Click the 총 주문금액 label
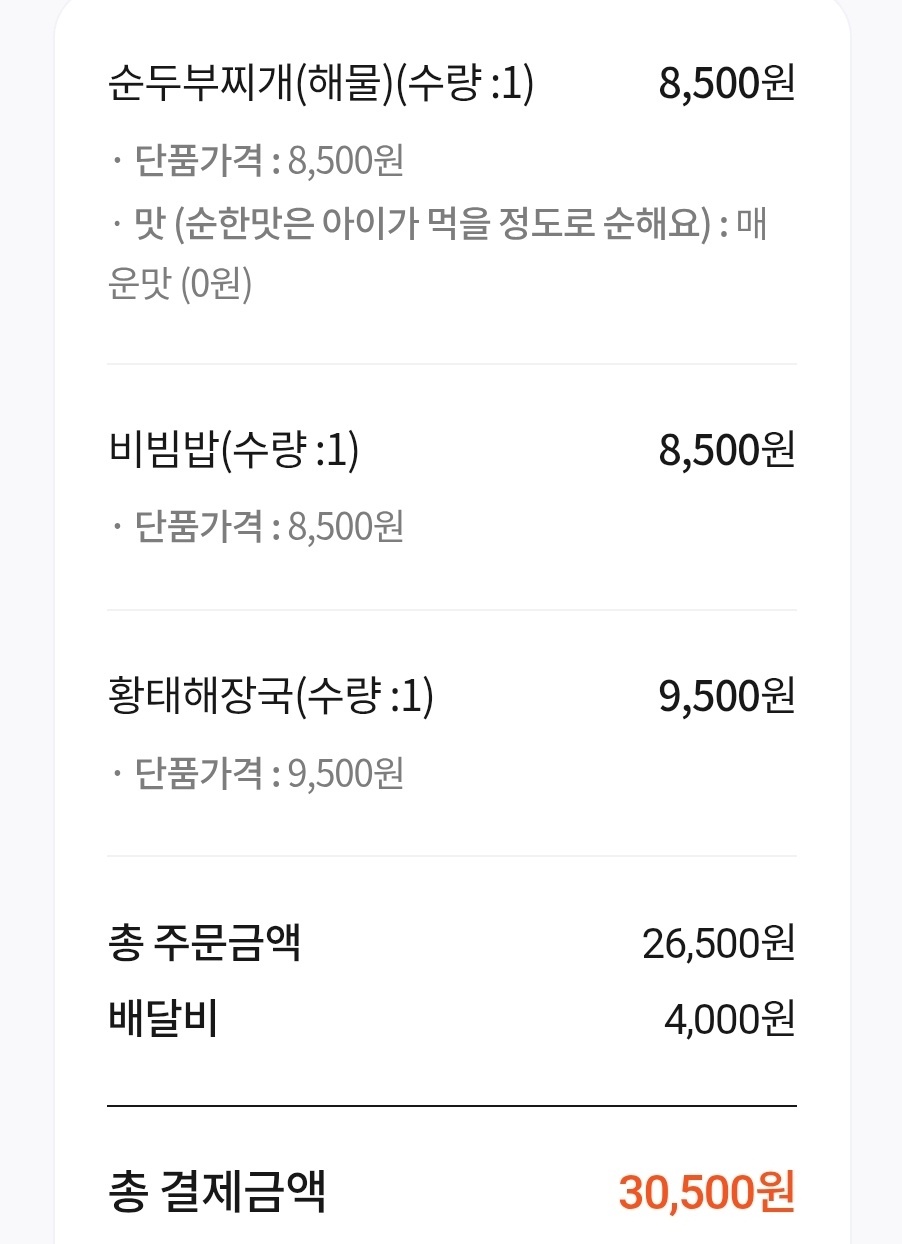The width and height of the screenshot is (902, 1244). 204,943
